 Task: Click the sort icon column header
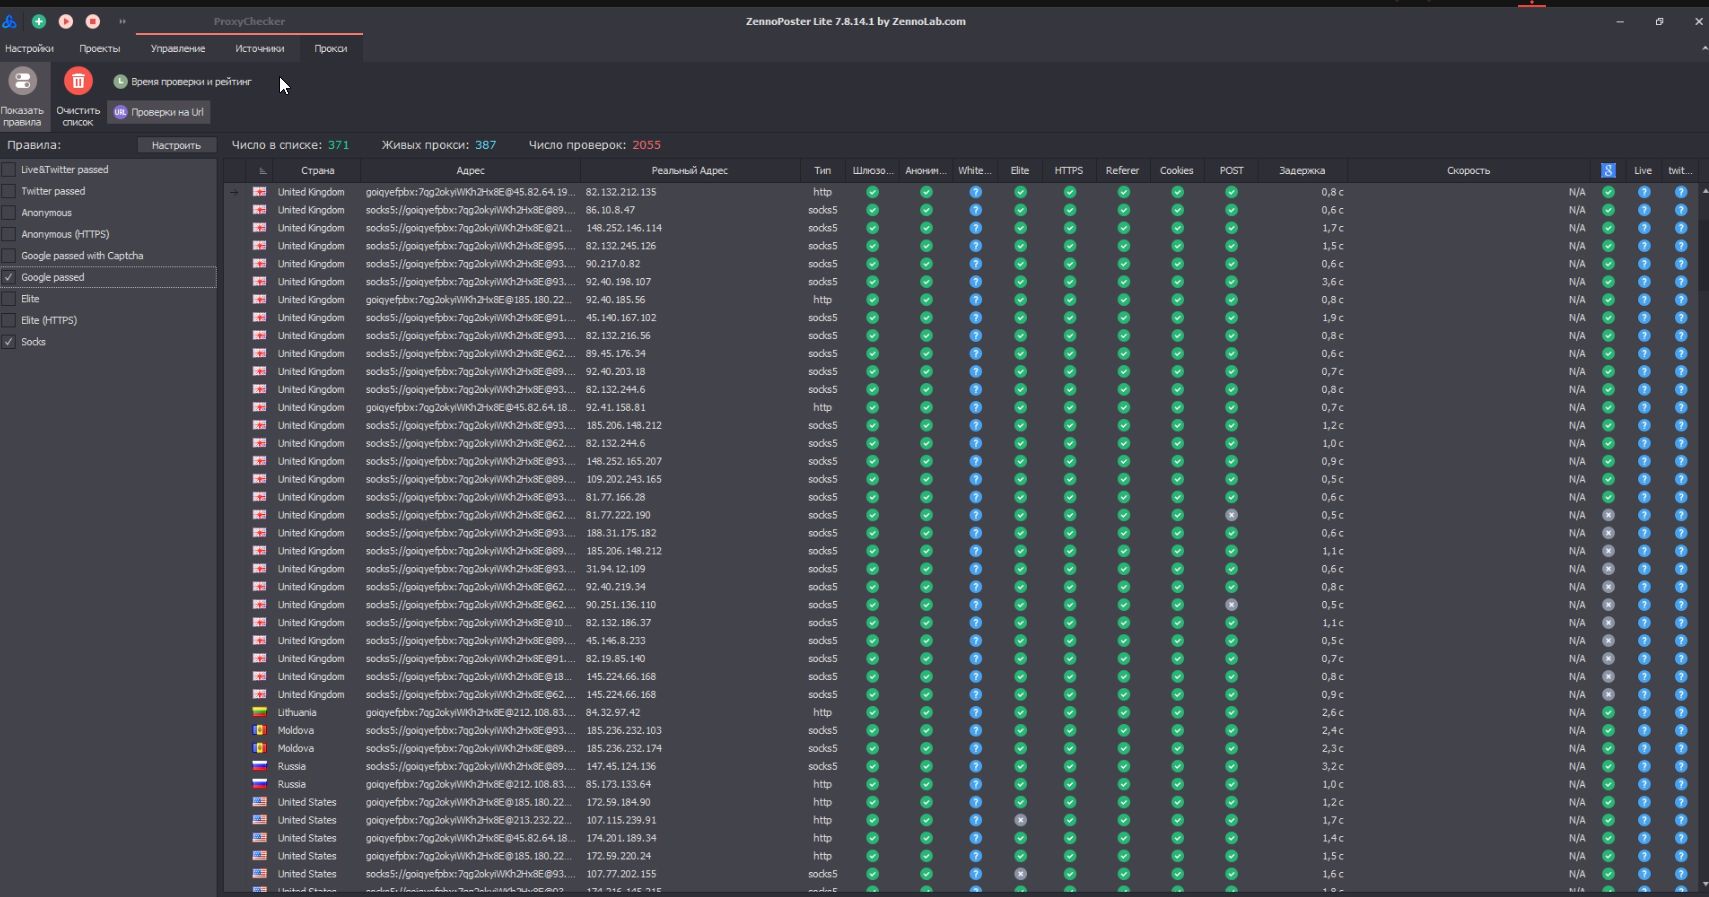[x=262, y=171]
